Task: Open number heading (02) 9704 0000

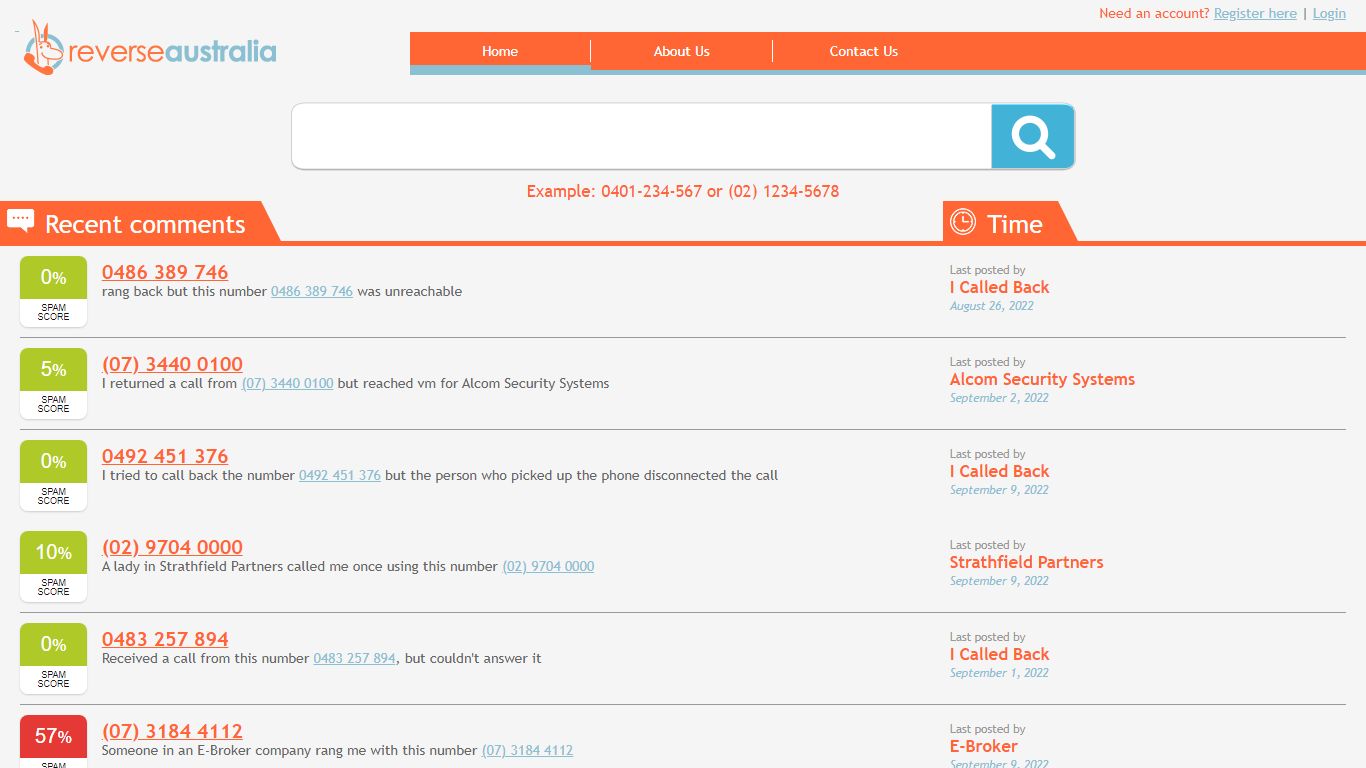Action: [x=172, y=547]
